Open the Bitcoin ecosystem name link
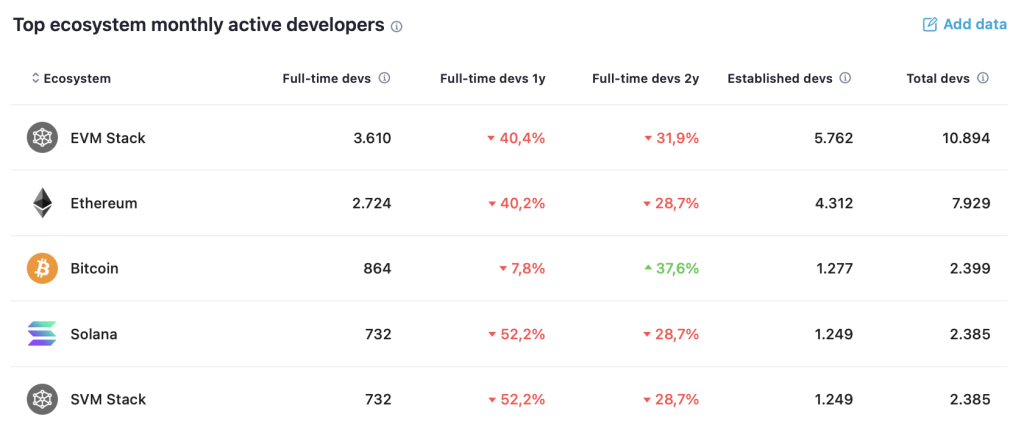Image resolution: width=1024 pixels, height=430 pixels. [x=95, y=269]
